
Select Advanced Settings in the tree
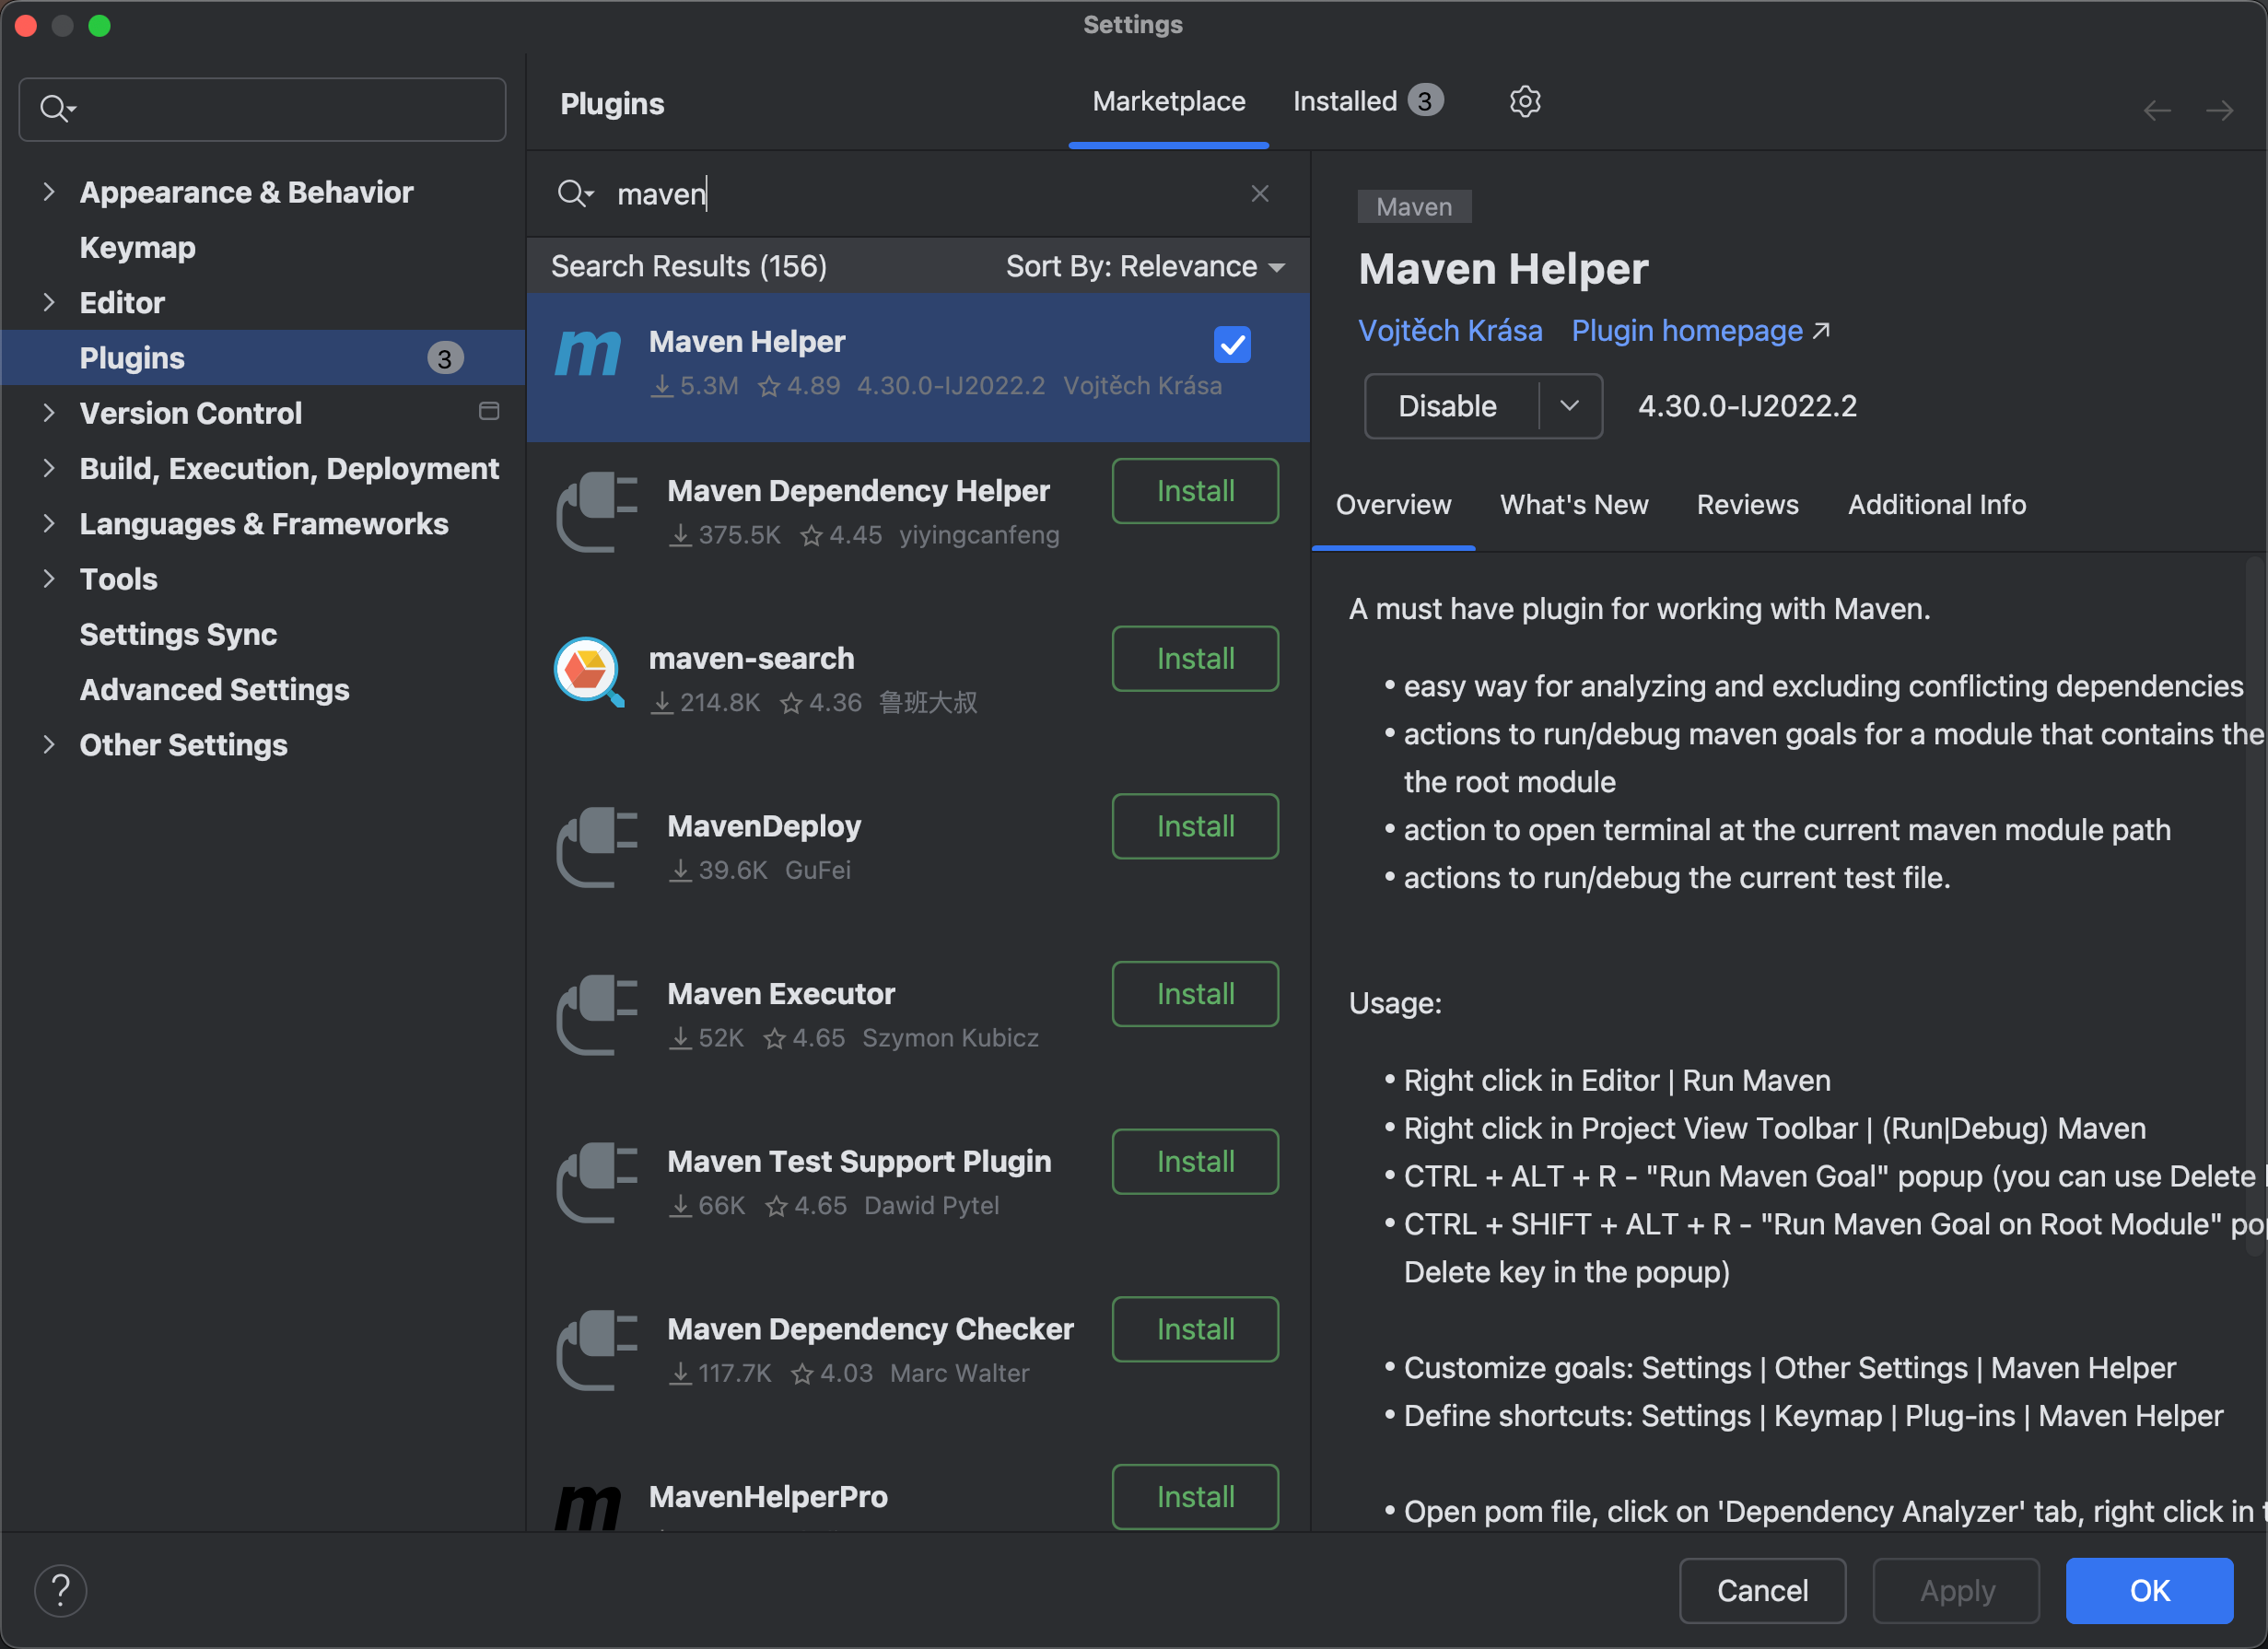point(214,689)
